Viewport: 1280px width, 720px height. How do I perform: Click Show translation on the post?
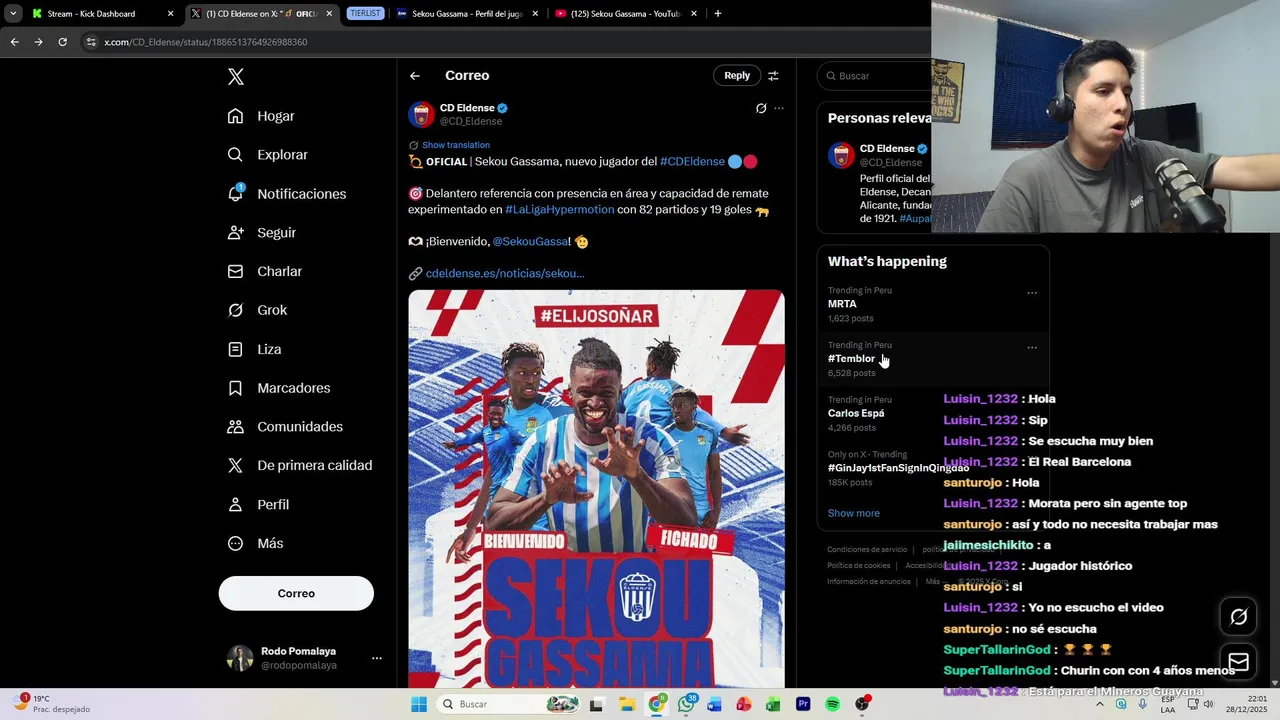pos(456,145)
